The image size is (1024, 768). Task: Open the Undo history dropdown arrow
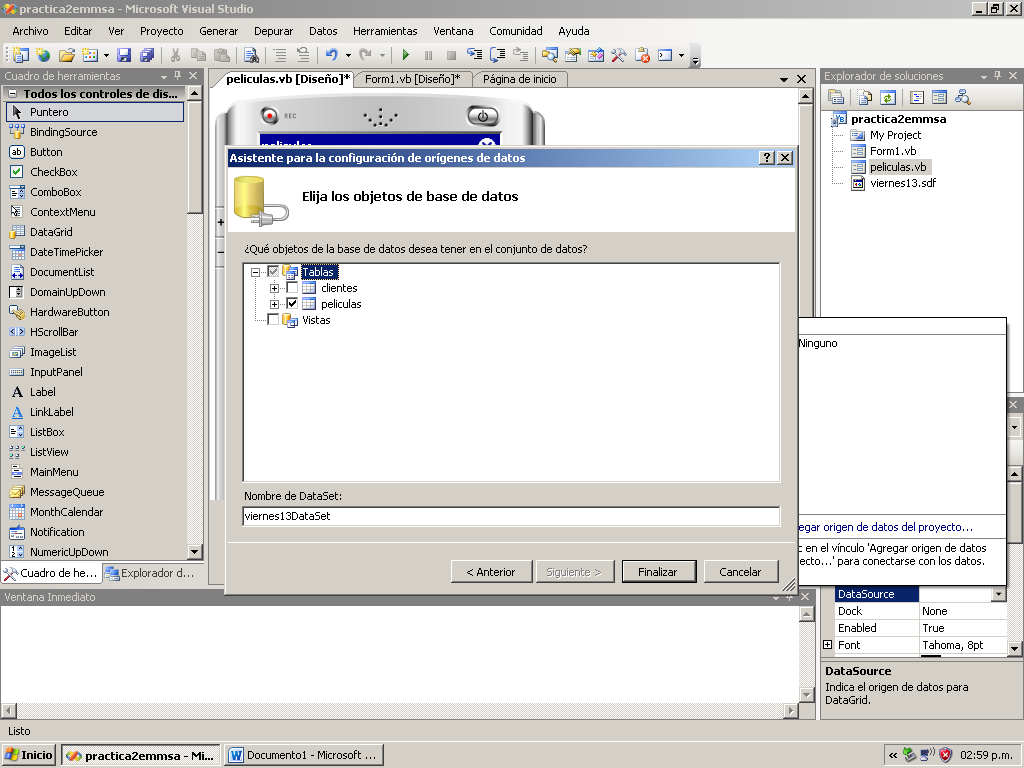pyautogui.click(x=348, y=56)
